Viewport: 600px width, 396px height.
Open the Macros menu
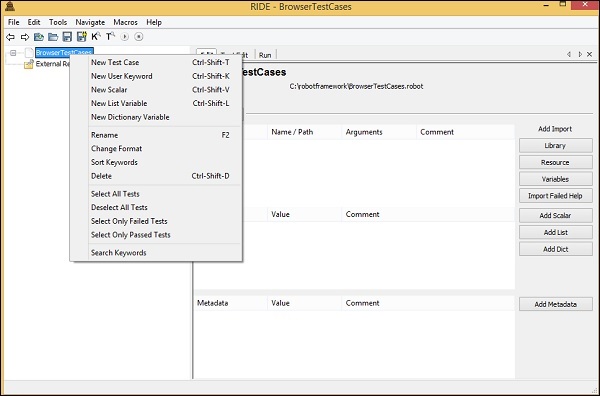click(x=125, y=22)
